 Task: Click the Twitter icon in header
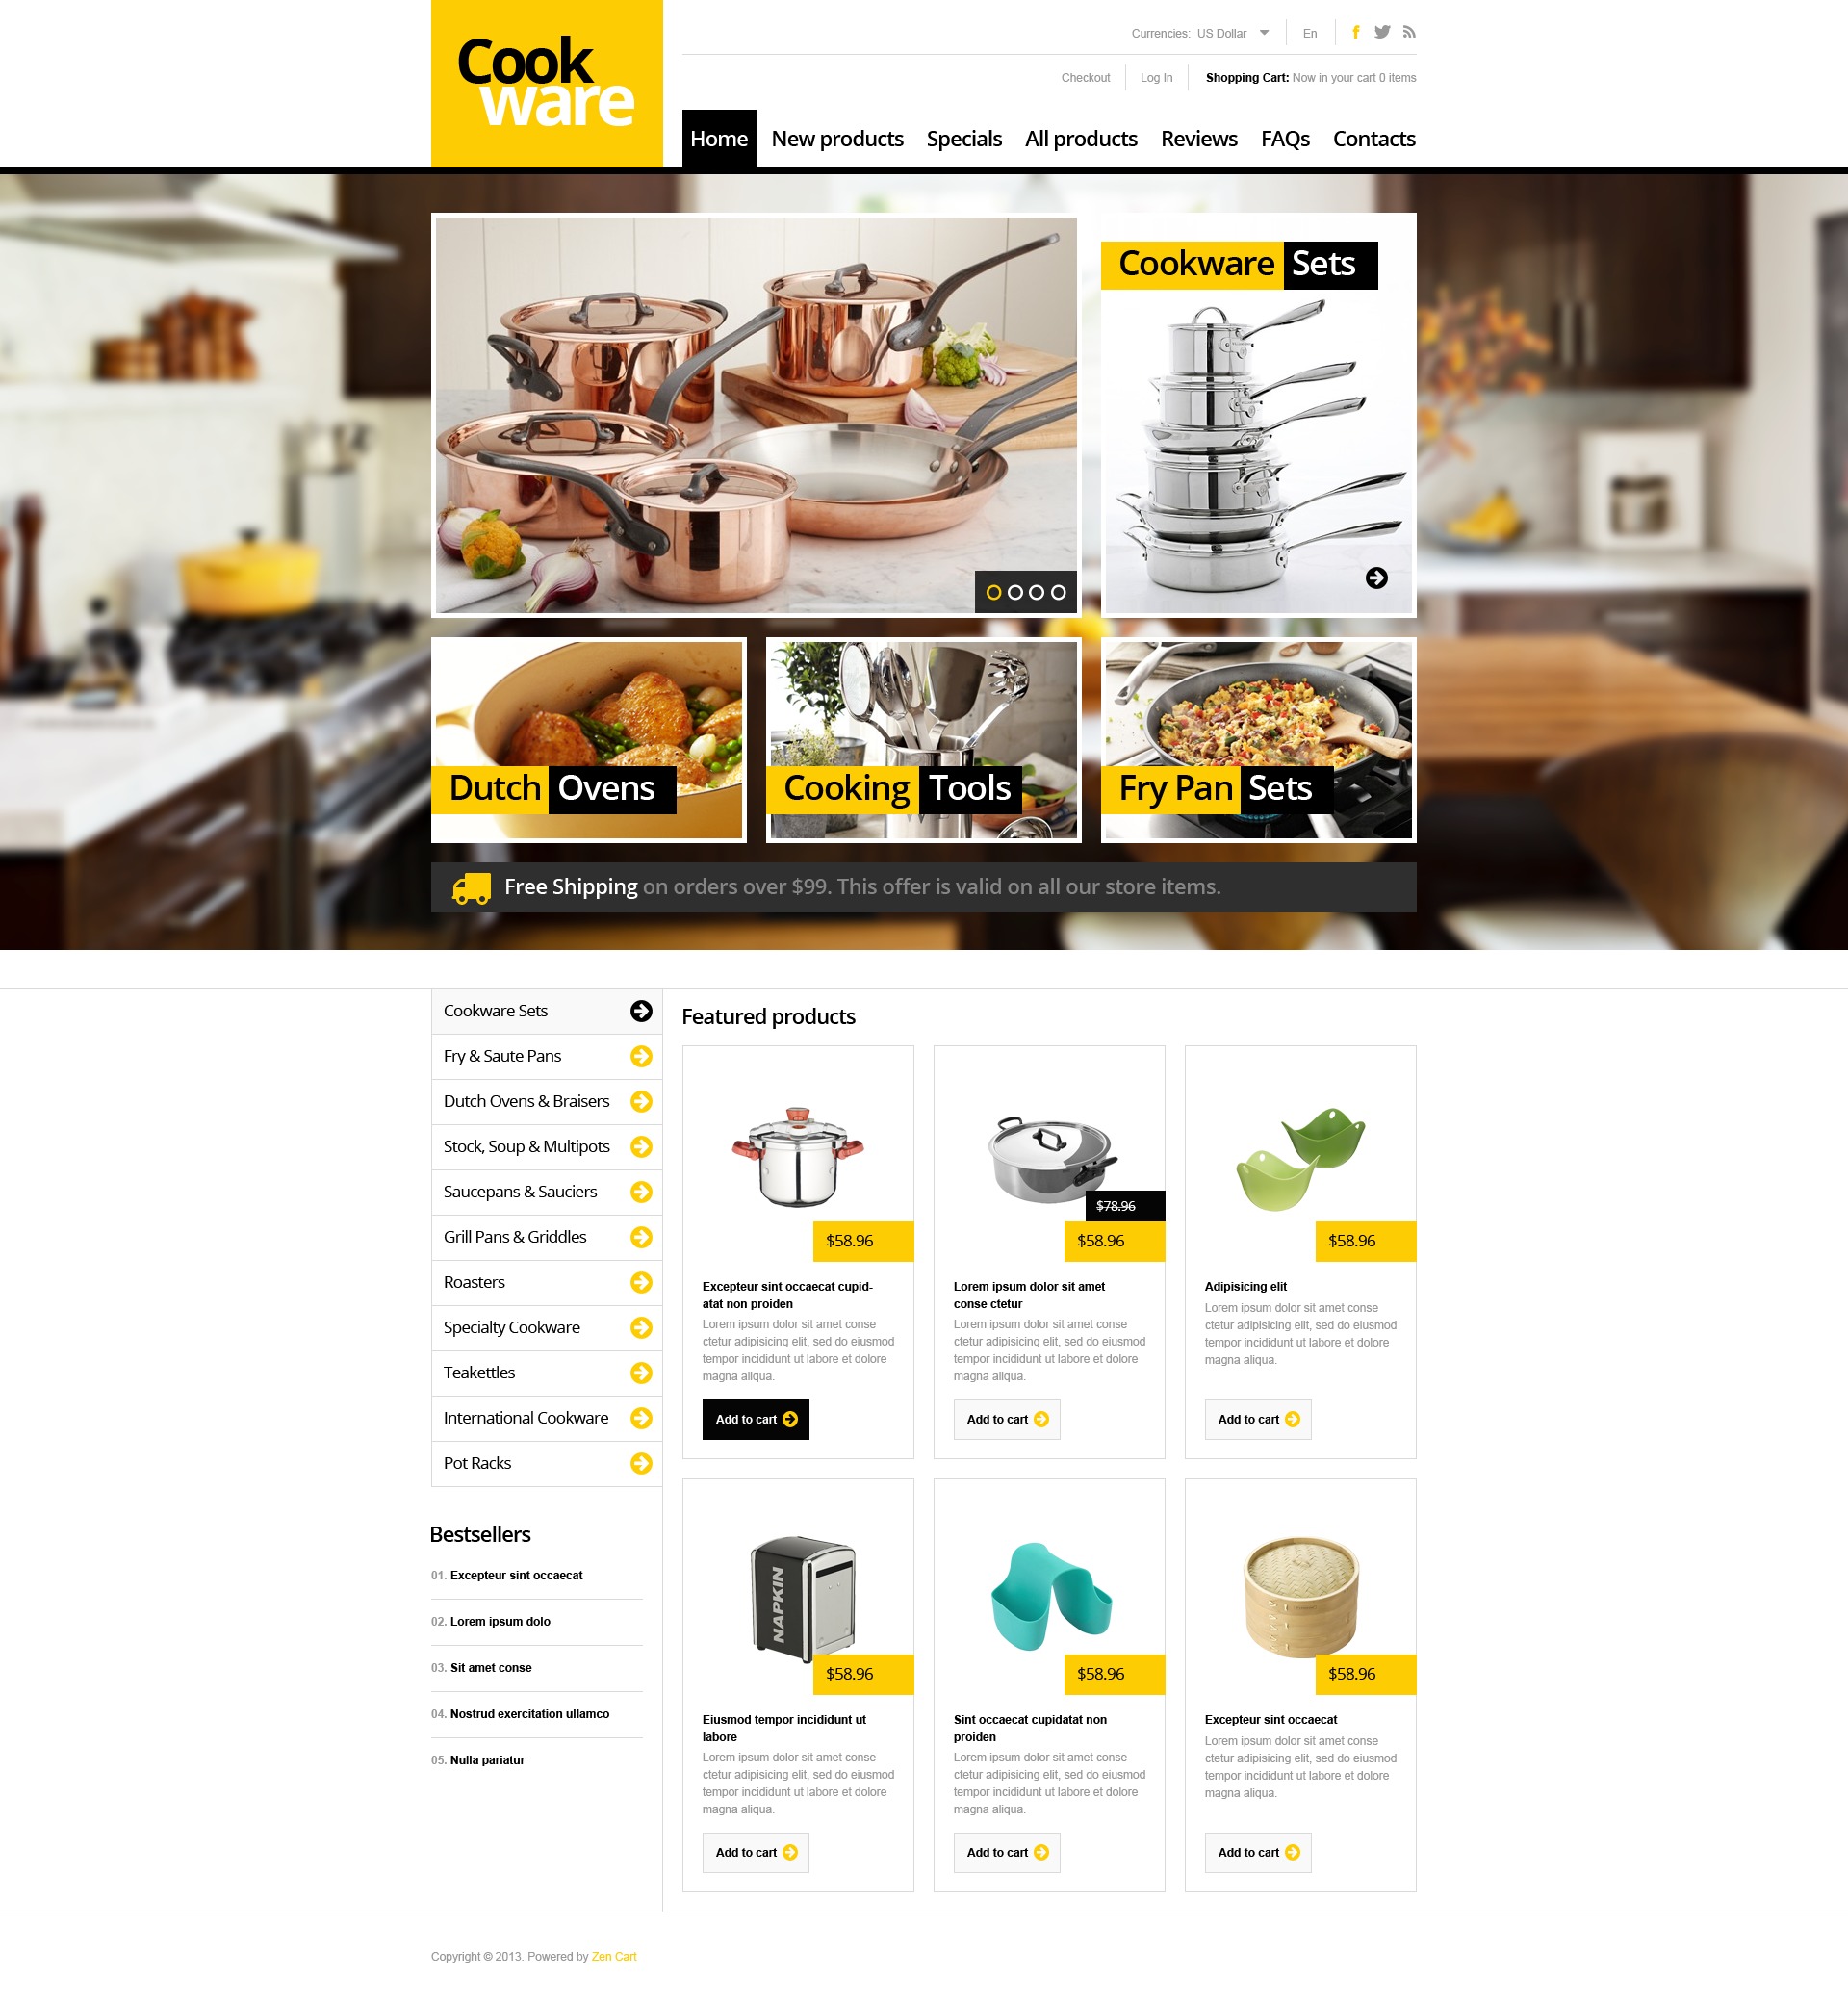click(x=1384, y=30)
